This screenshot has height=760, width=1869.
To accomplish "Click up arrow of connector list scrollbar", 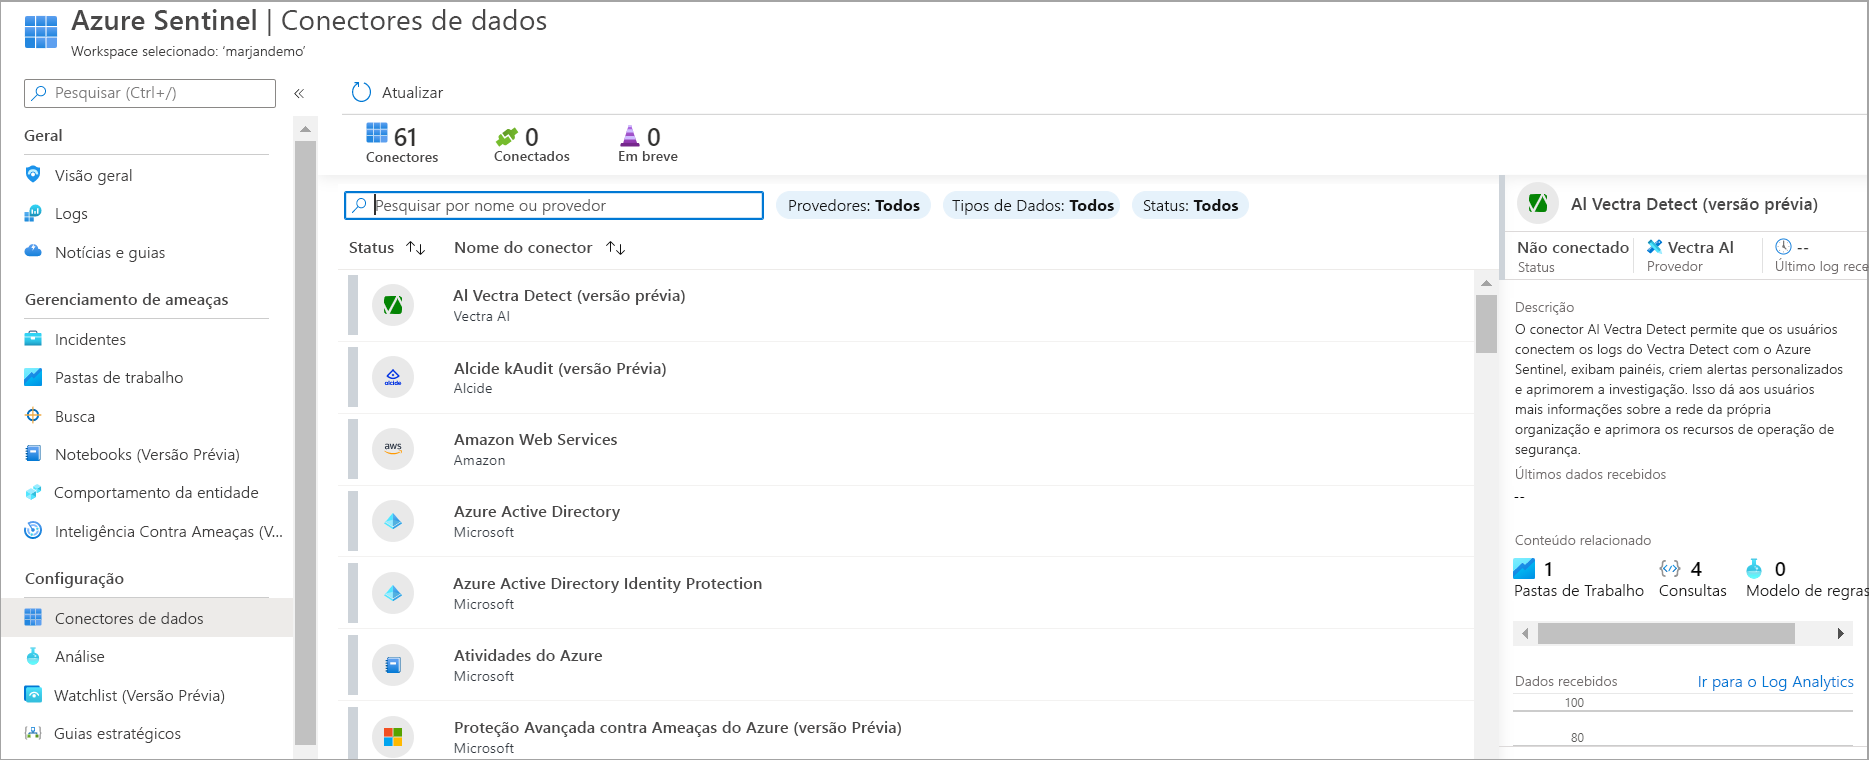I will click(1486, 283).
